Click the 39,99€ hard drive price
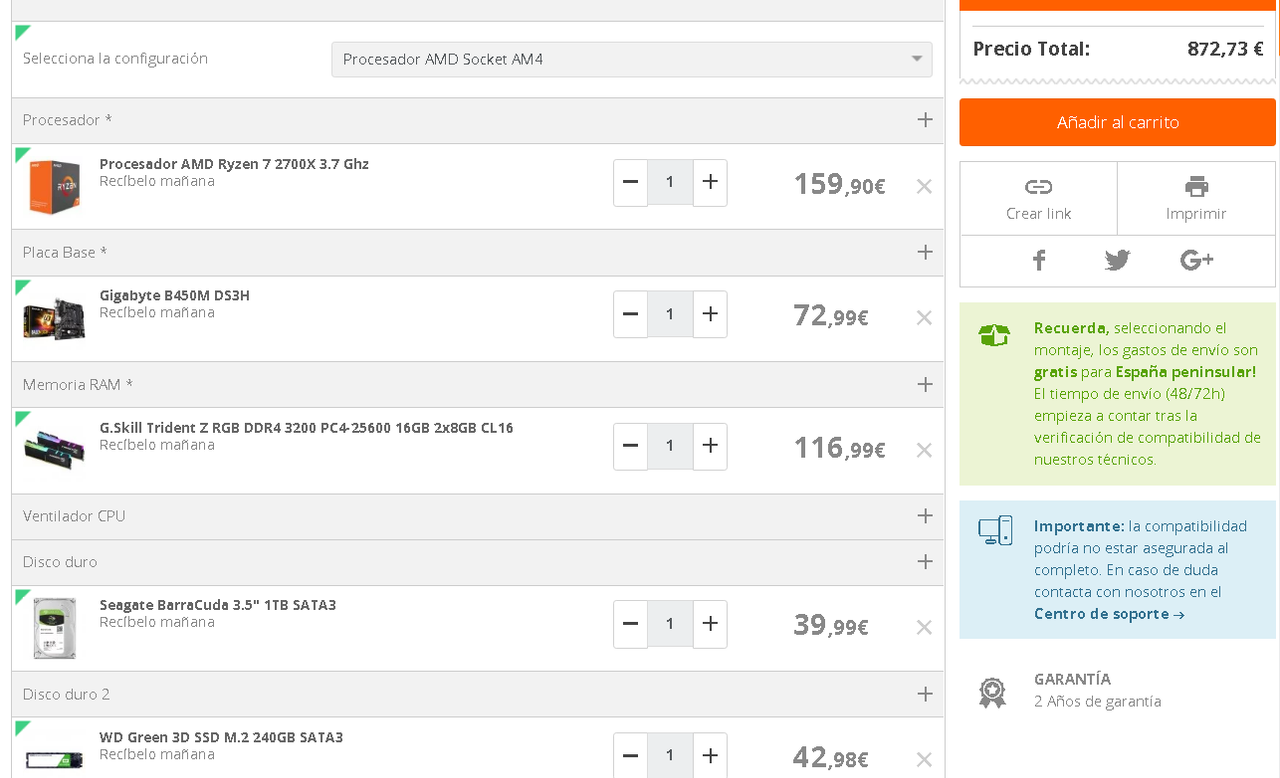This screenshot has width=1280, height=778. (831, 625)
